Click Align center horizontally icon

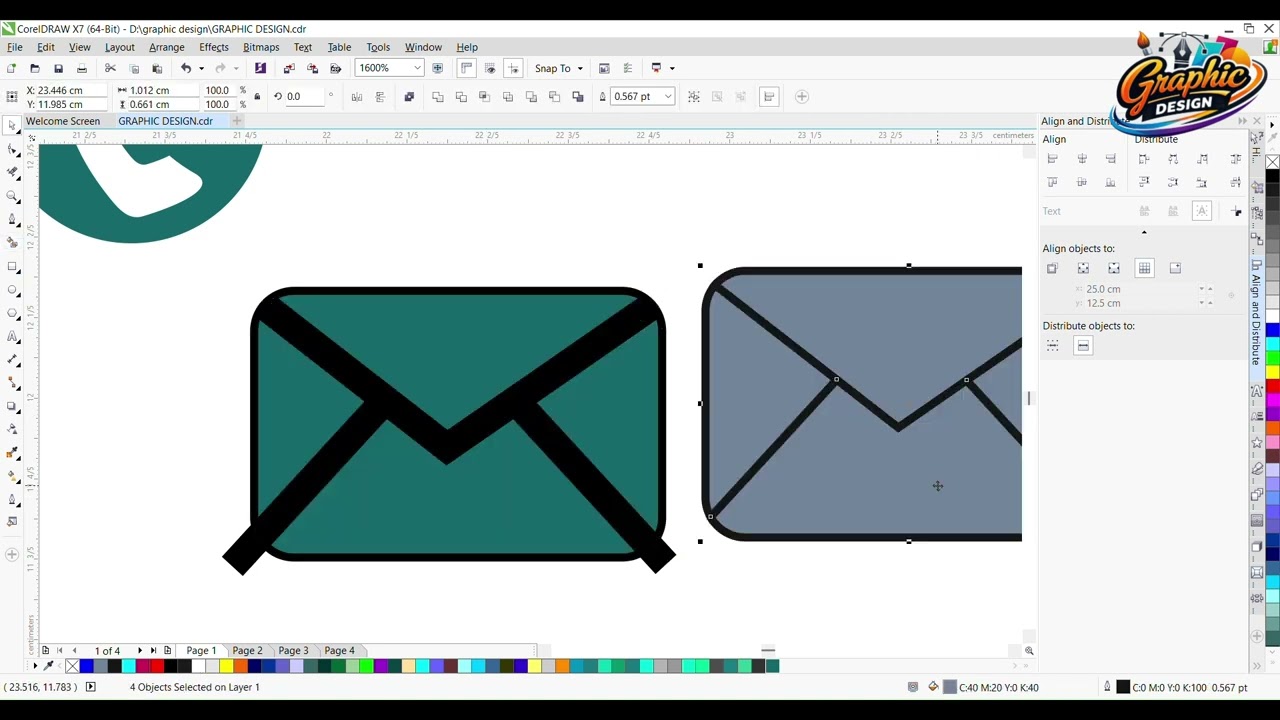pyautogui.click(x=1082, y=159)
